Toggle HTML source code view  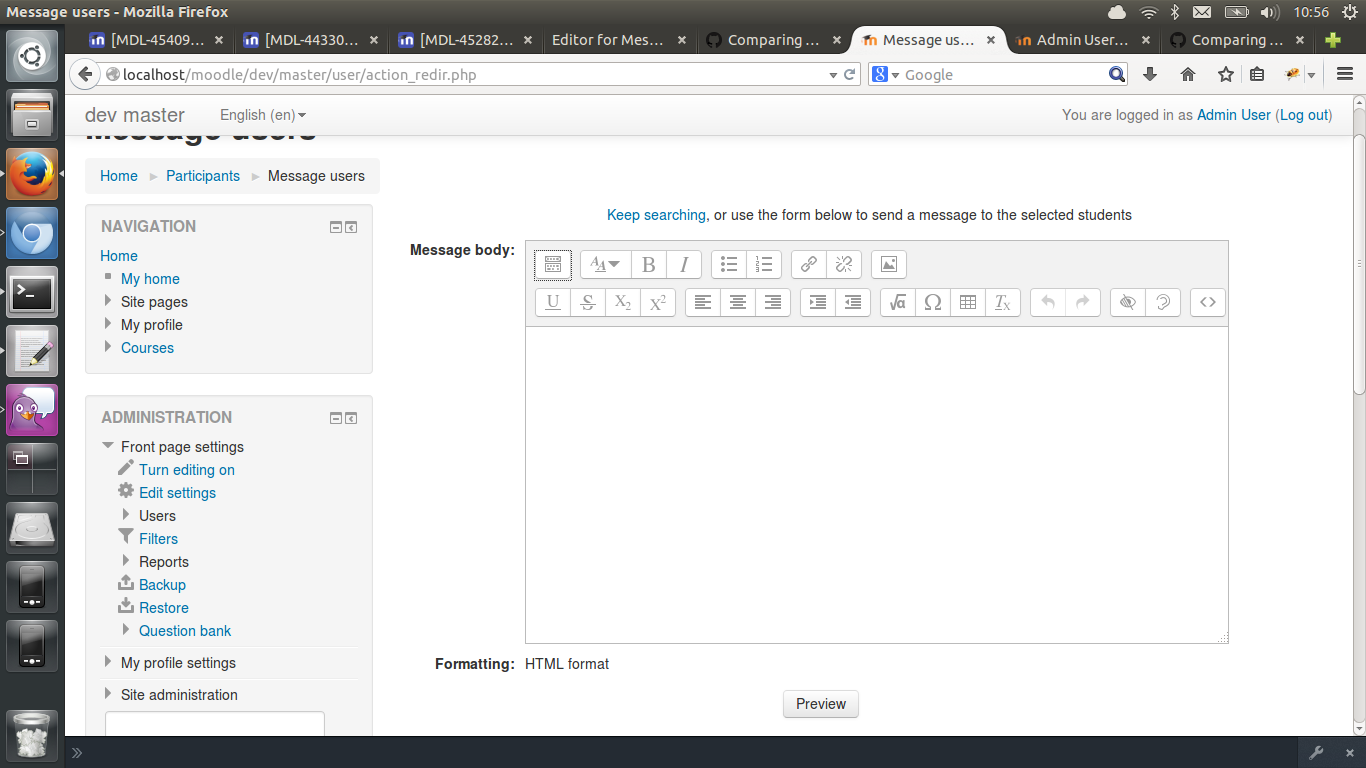(x=1208, y=302)
